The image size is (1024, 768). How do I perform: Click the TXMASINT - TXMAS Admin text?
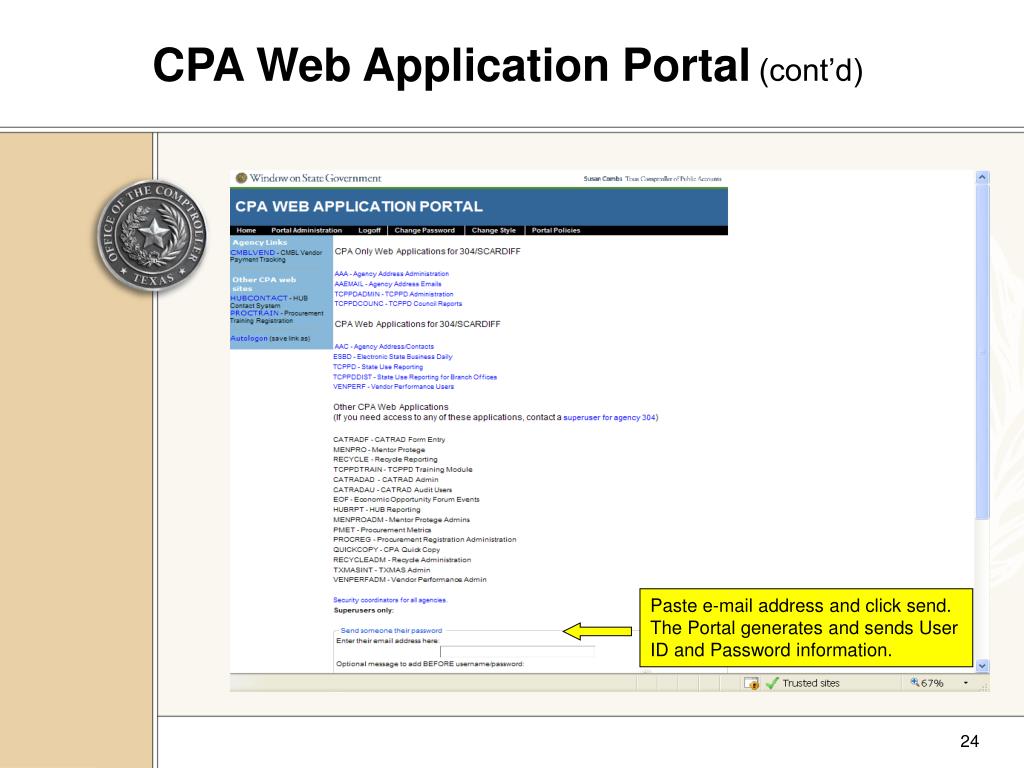click(x=381, y=570)
